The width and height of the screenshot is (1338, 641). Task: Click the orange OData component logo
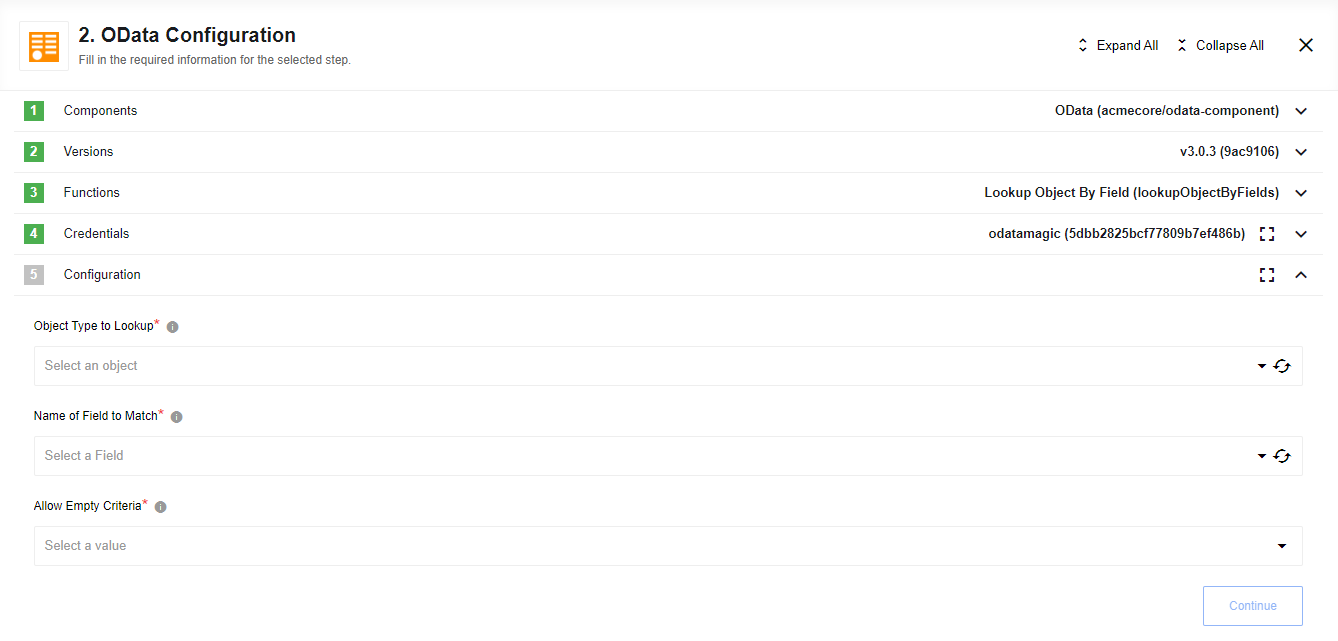tap(42, 46)
